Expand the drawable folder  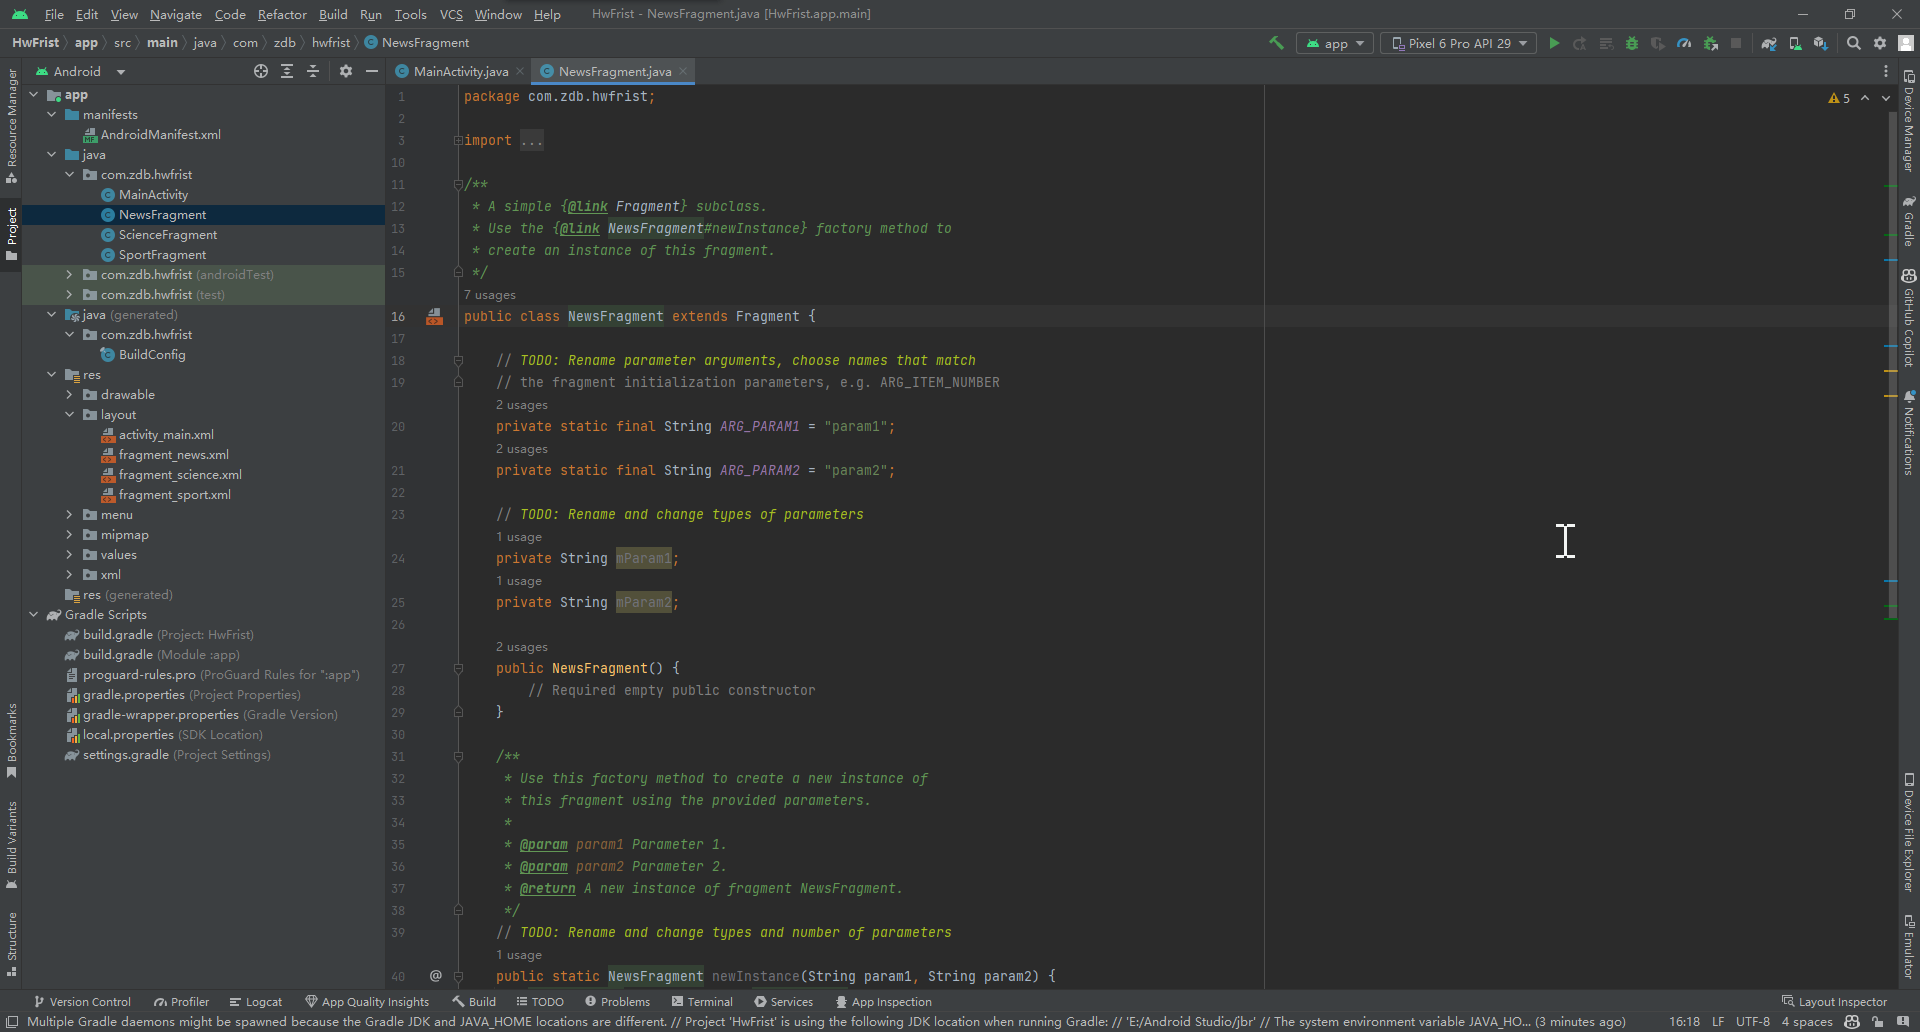tap(70, 394)
